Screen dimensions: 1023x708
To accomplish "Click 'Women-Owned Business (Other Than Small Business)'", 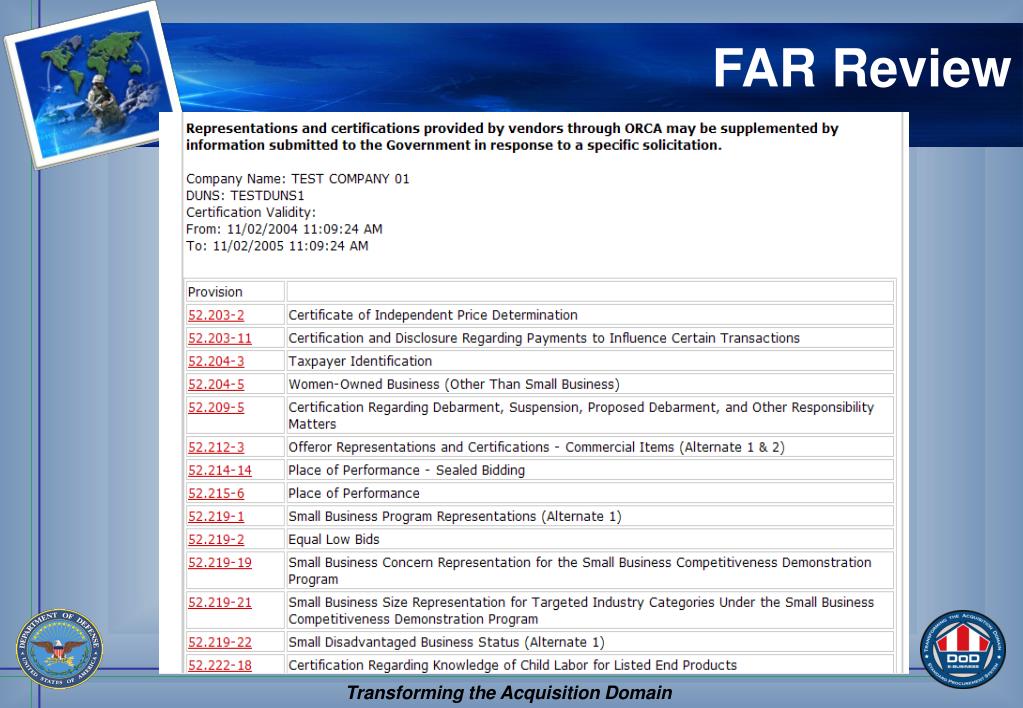I will pyautogui.click(x=454, y=384).
